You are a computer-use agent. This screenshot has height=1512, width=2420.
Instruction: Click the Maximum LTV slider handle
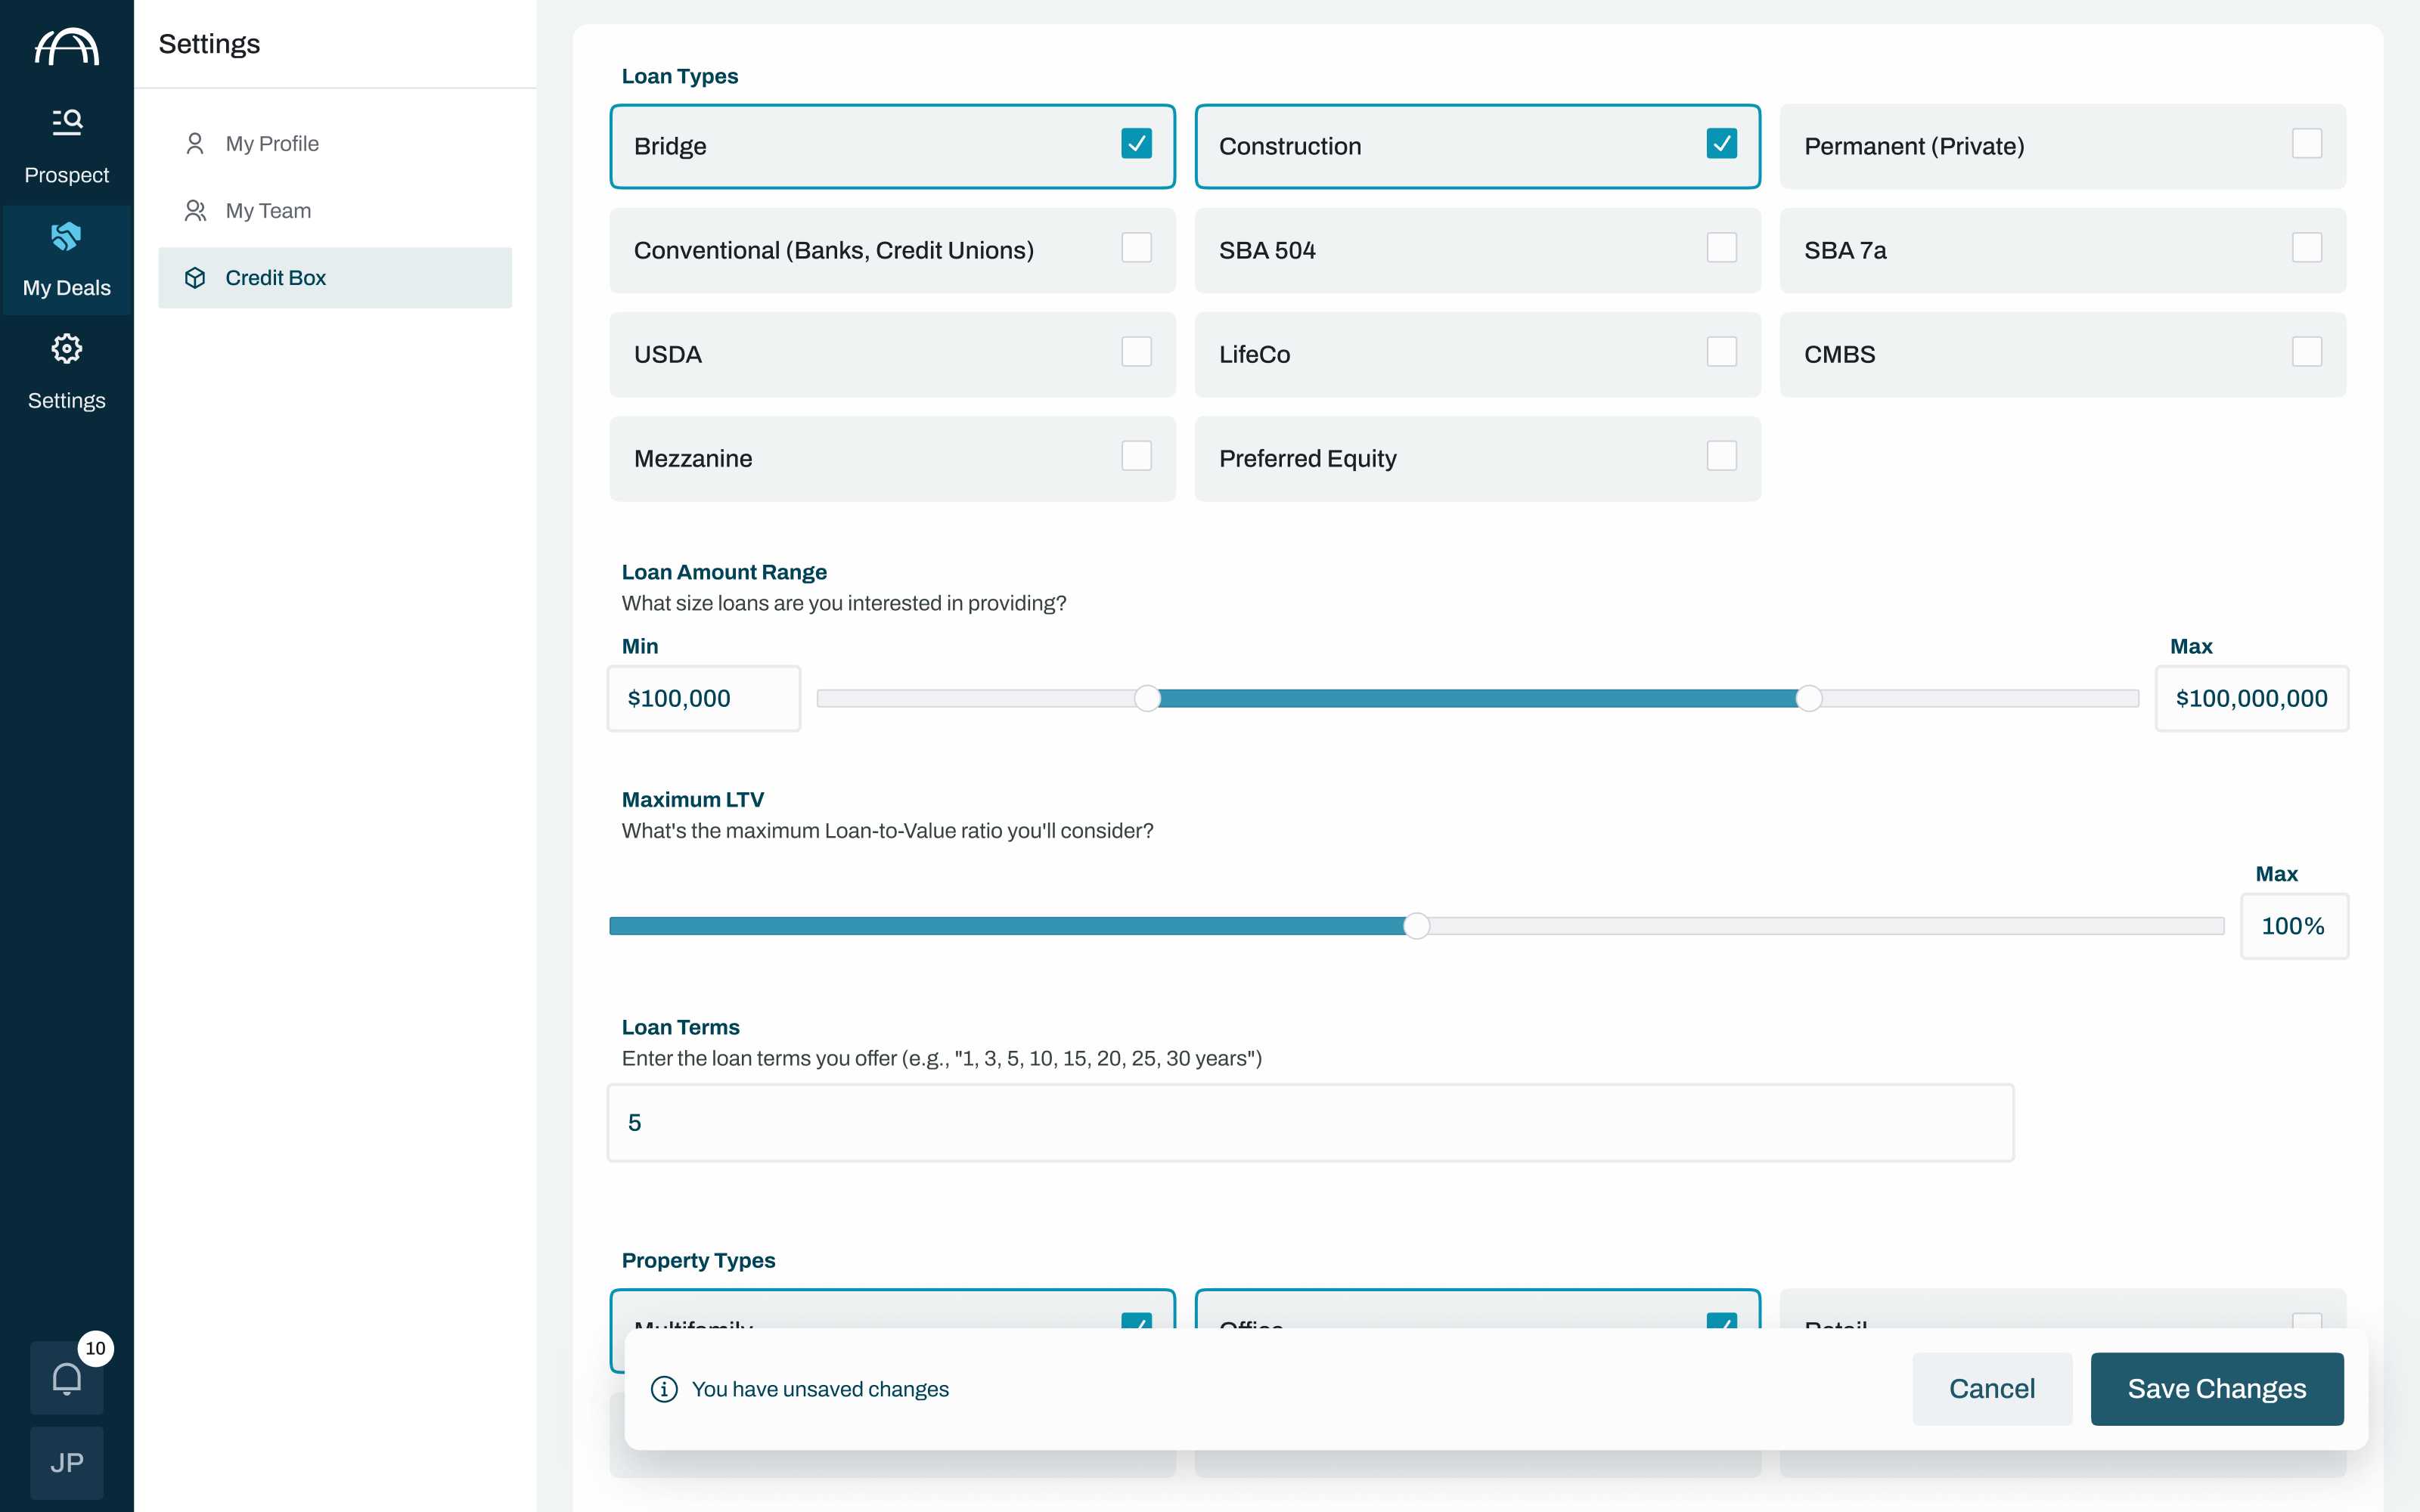pos(1416,926)
